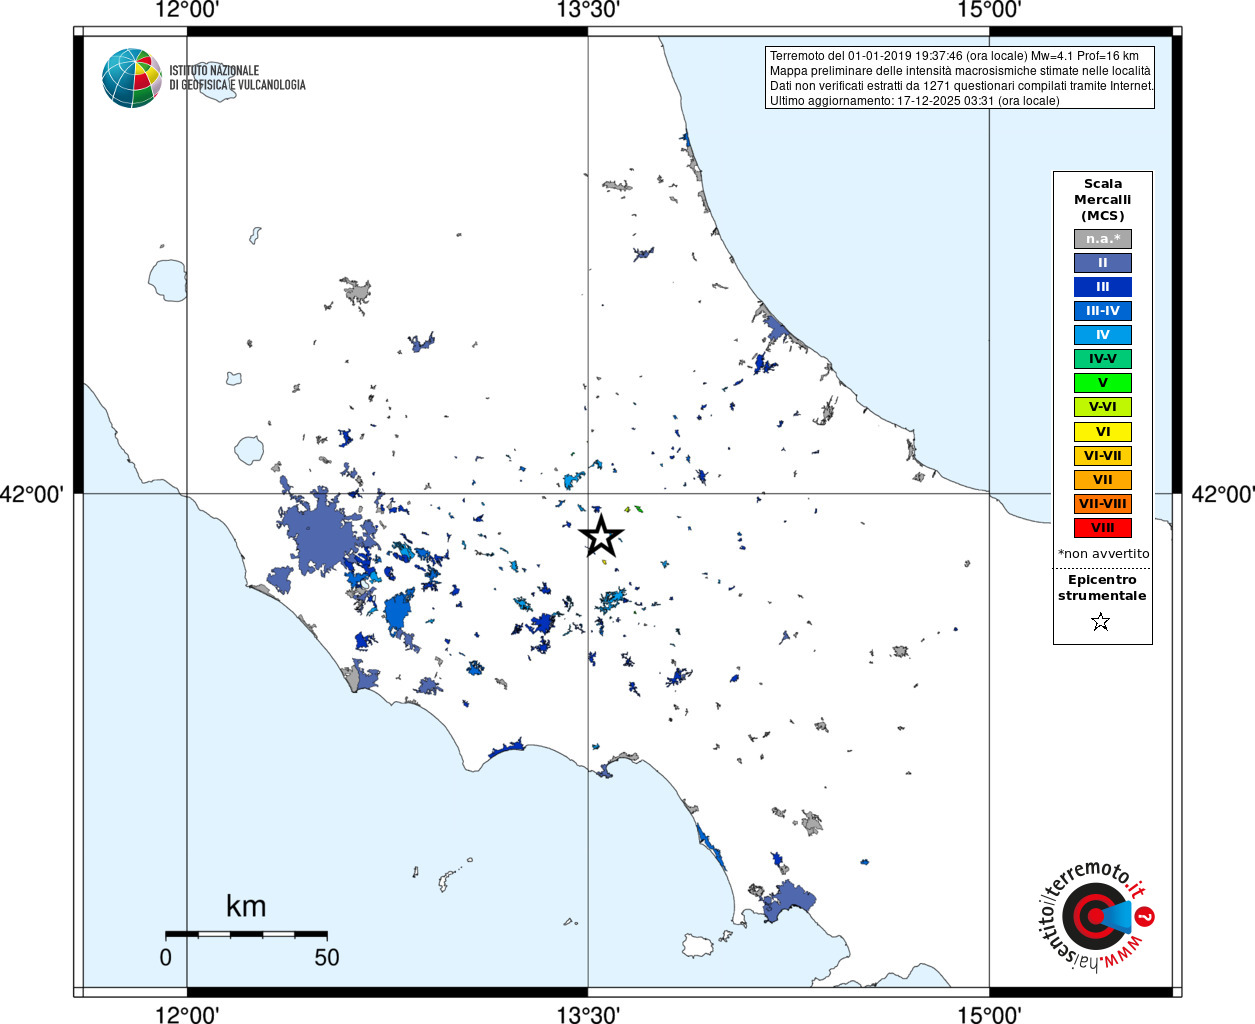Click the IV-V legend swatch
Viewport: 1255px width, 1024px height.
[1103, 359]
